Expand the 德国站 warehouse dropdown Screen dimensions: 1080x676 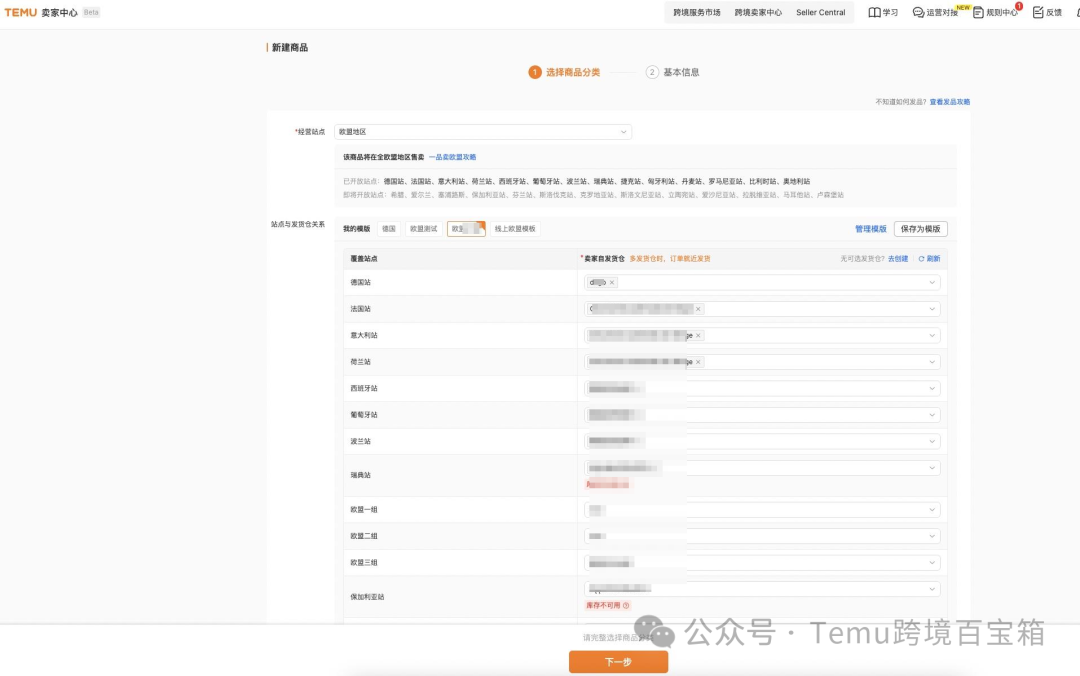click(932, 283)
